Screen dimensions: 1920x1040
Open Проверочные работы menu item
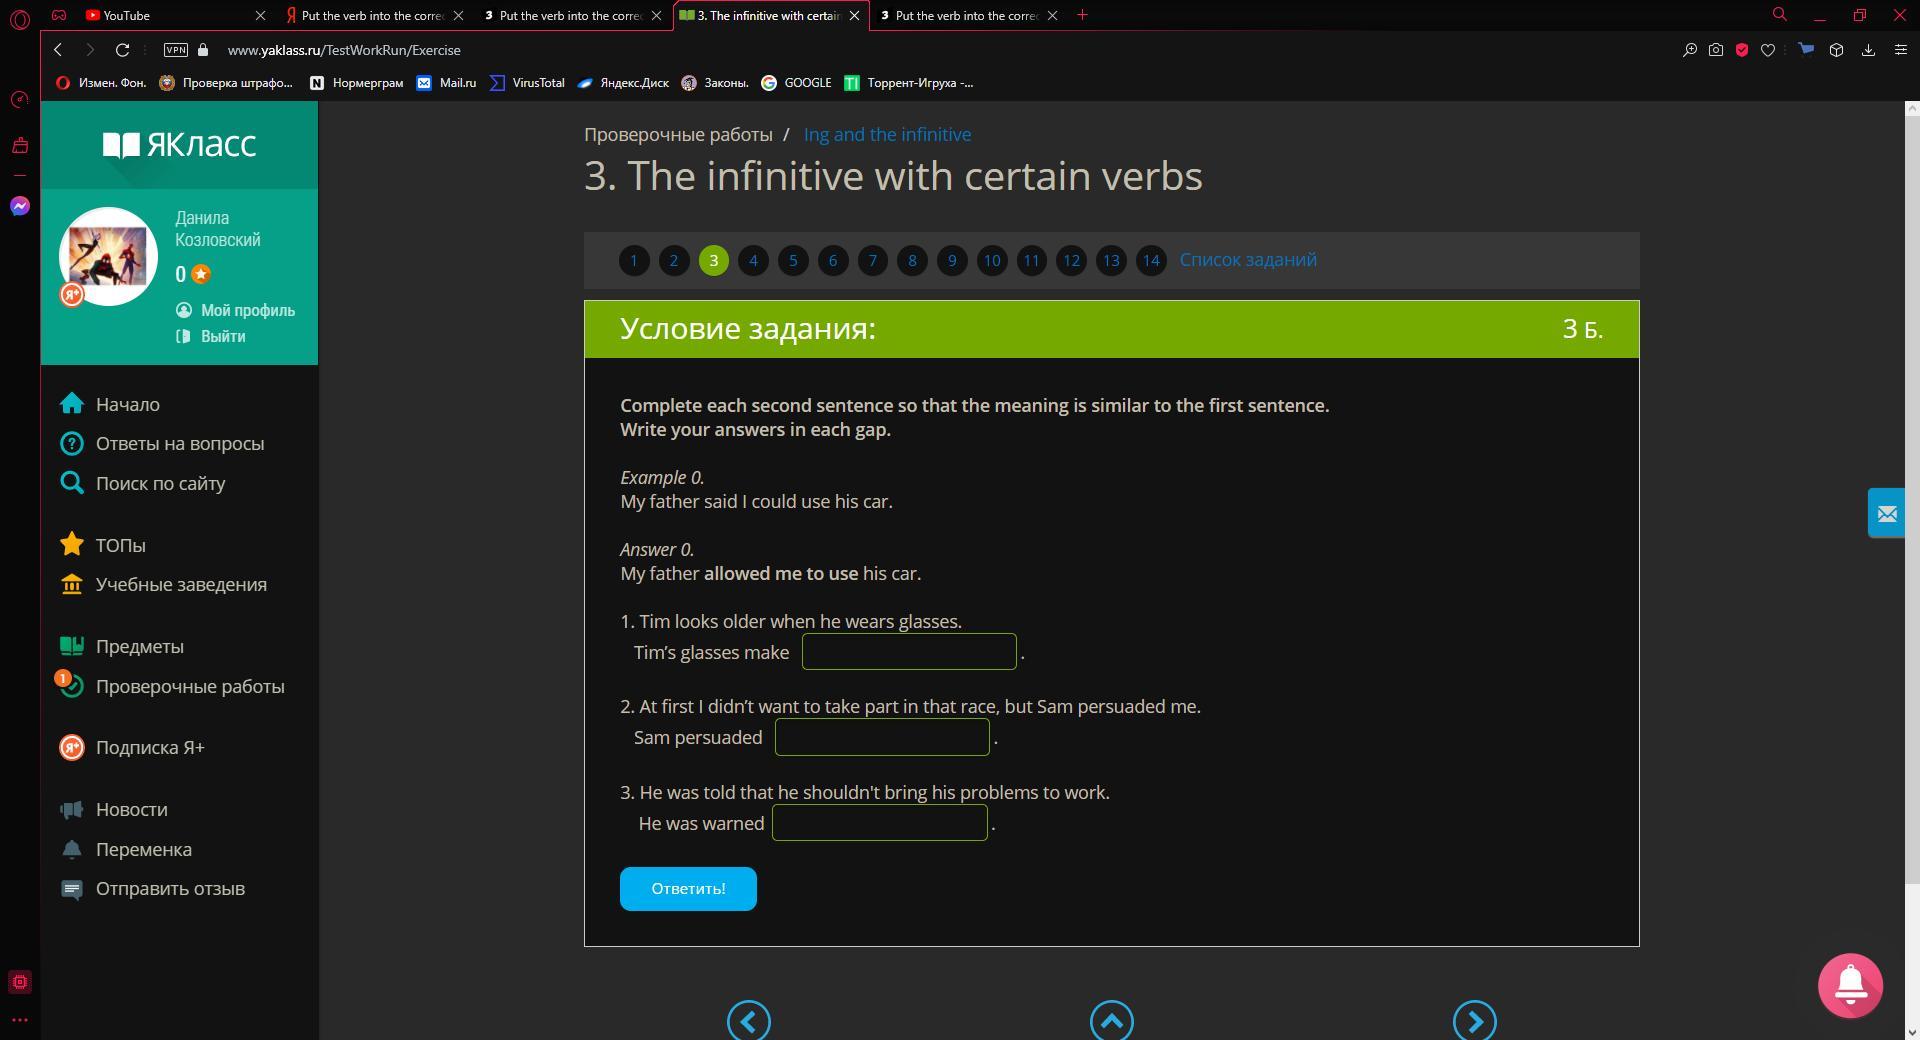[x=172, y=686]
